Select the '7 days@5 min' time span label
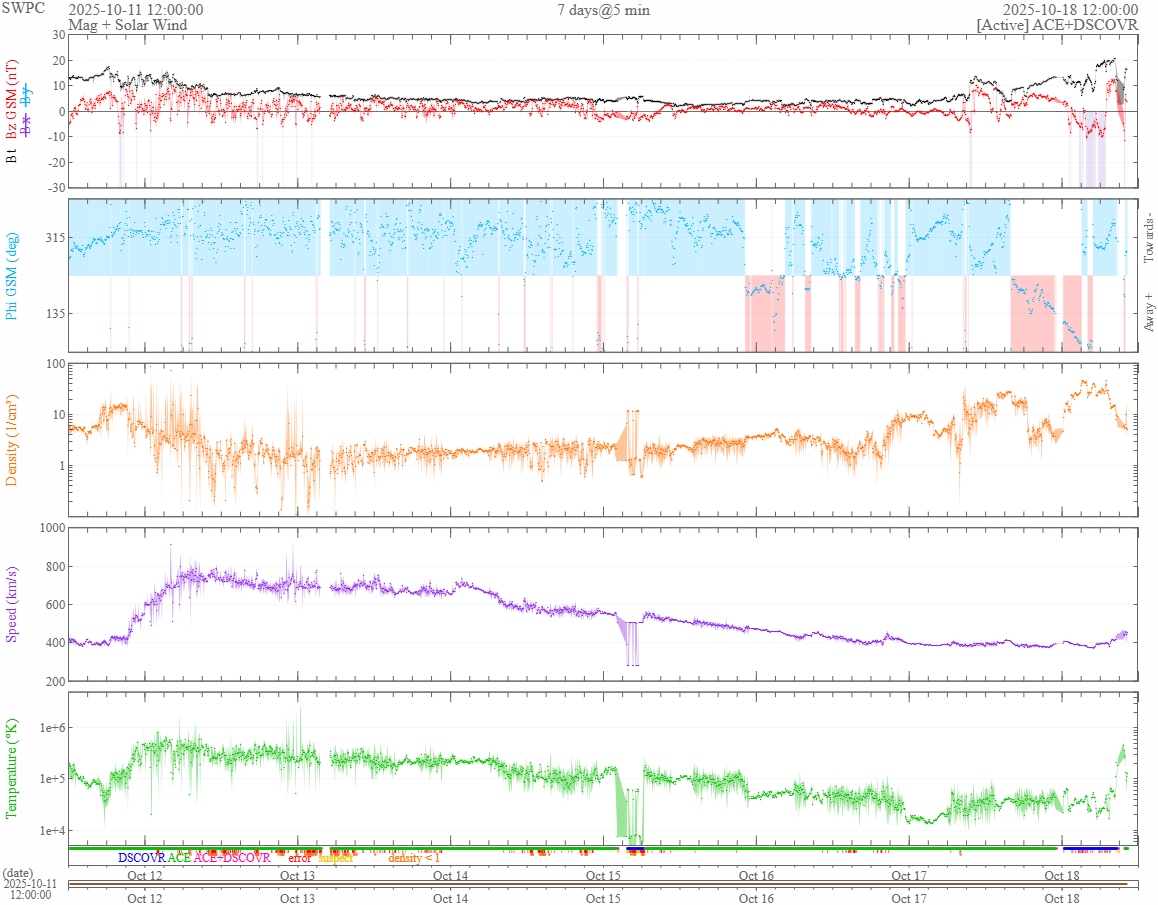Screen dimensions: 1158x905 click(x=603, y=10)
